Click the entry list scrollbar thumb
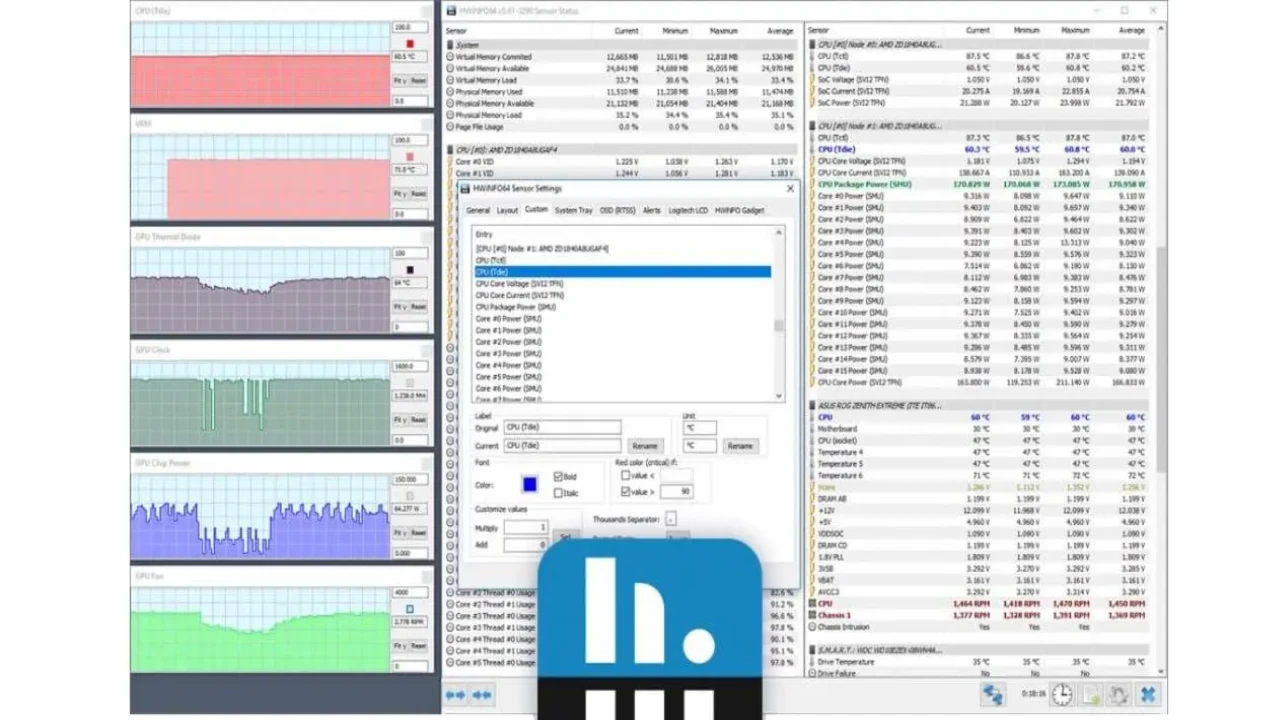The height and width of the screenshot is (720, 1280). (x=779, y=325)
